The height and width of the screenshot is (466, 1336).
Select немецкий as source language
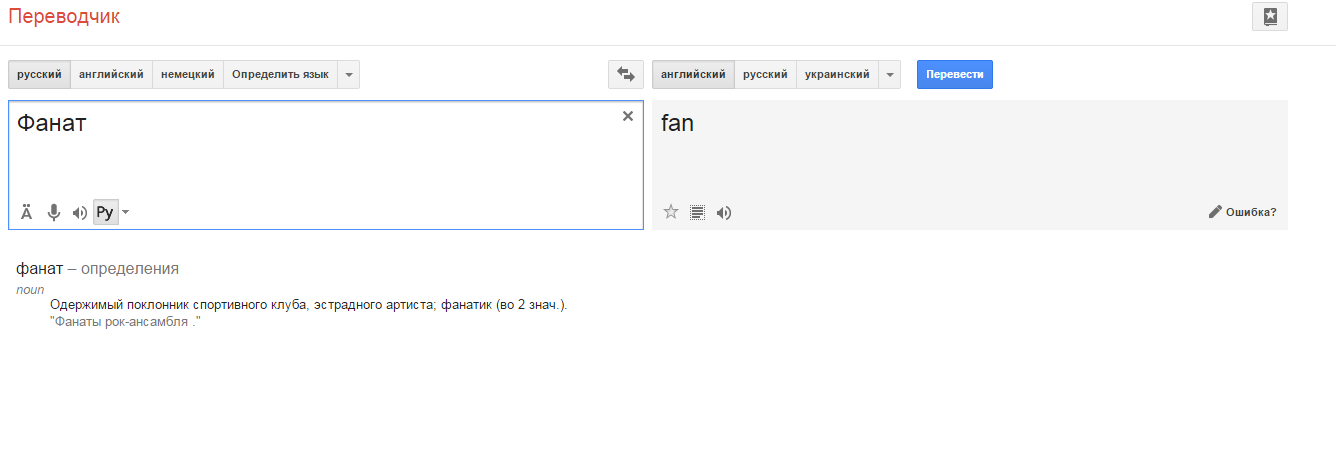click(188, 74)
